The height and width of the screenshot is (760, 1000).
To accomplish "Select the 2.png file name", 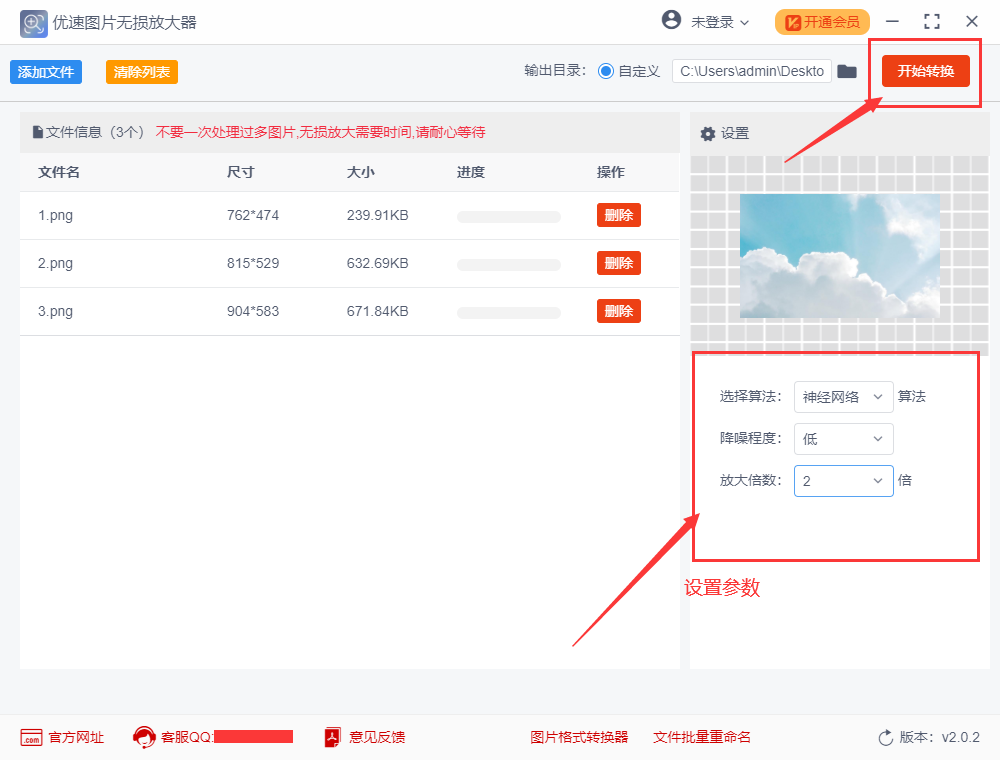I will (55, 263).
